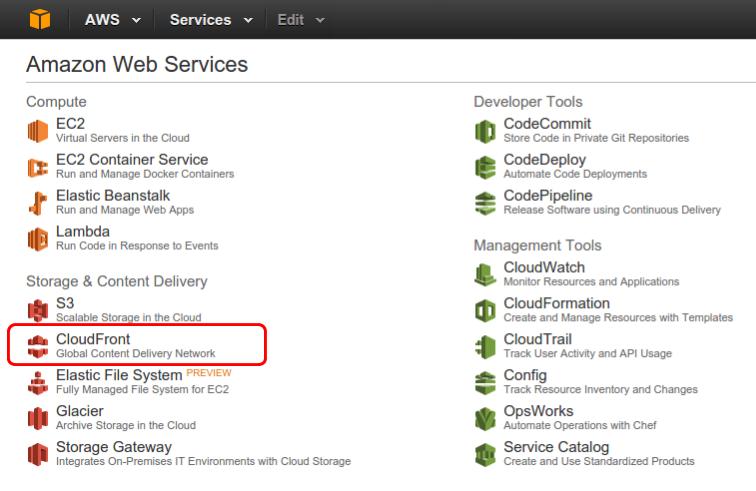Select the CloudTrail service link

pos(538,339)
